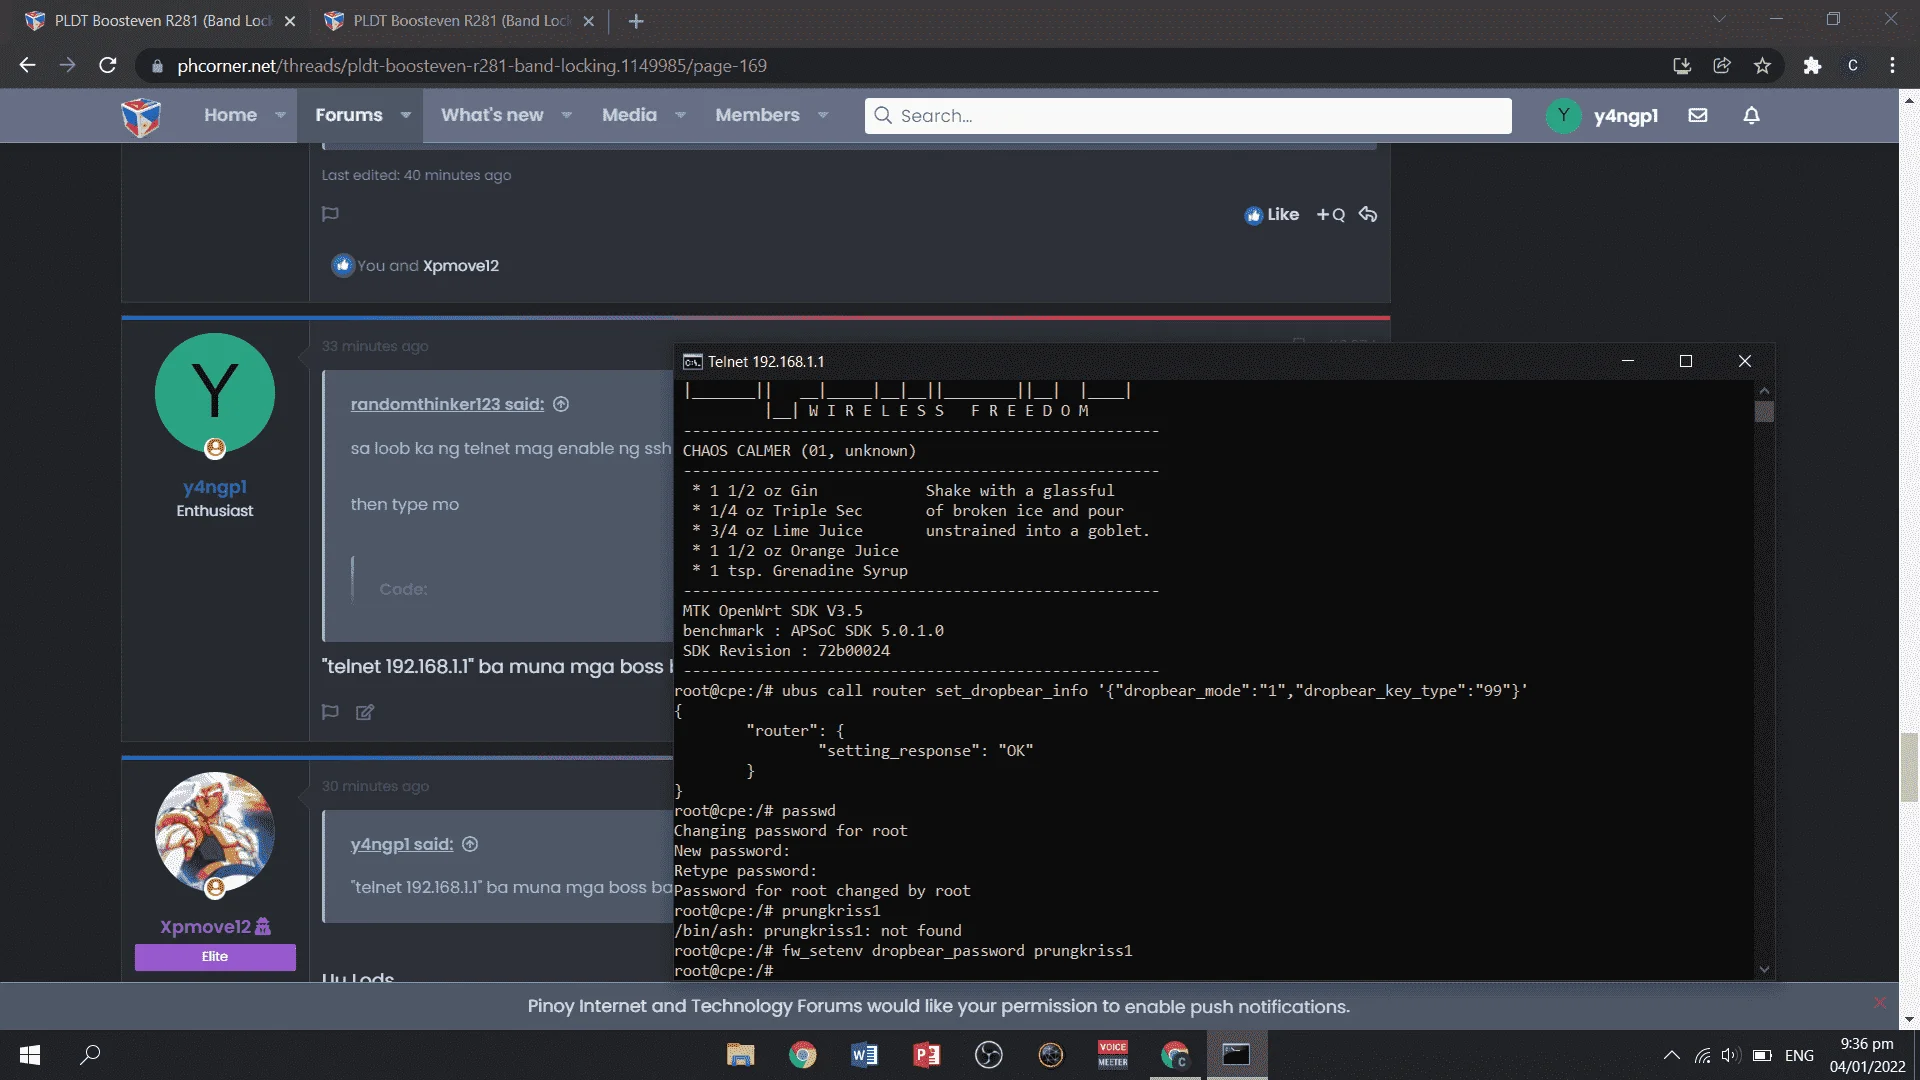The image size is (1920, 1080).
Task: Expand the What's new dropdown arrow
Action: [566, 116]
